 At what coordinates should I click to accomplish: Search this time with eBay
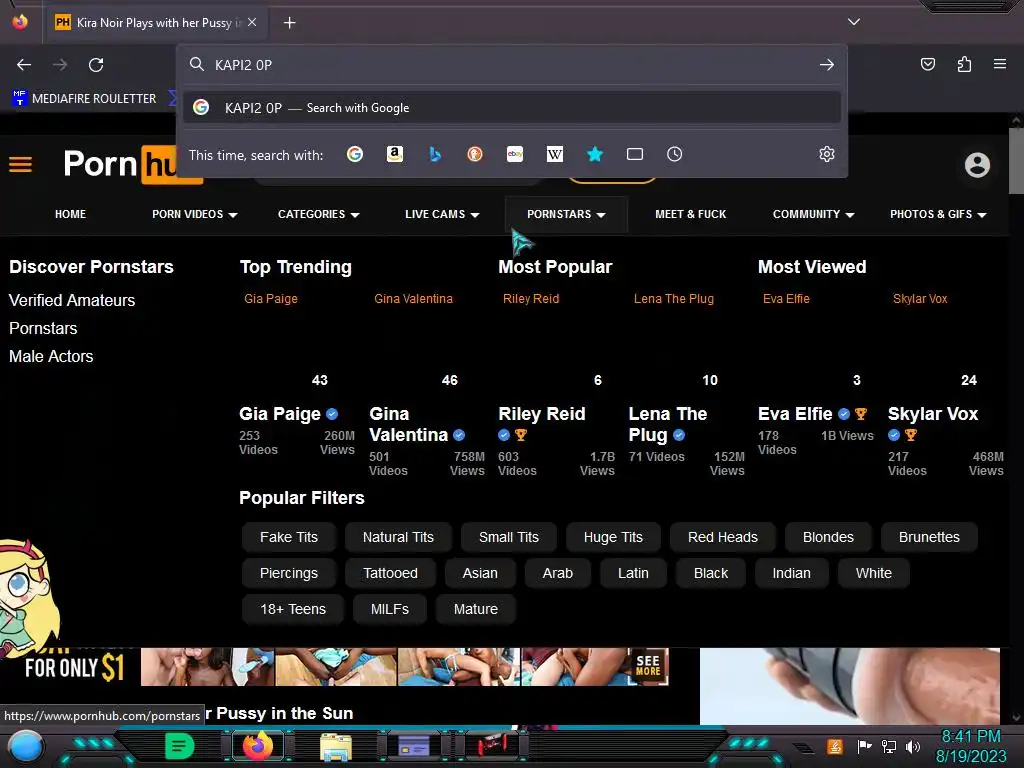point(515,154)
